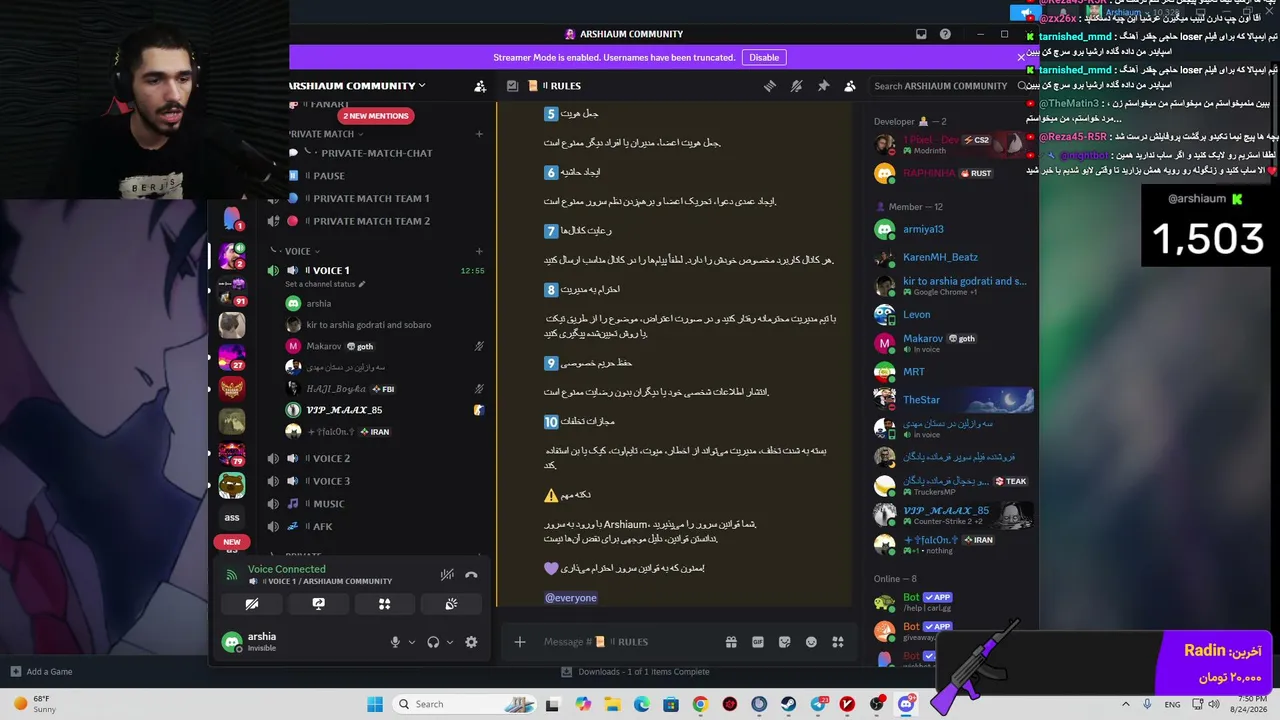
Task: Open the soundboard button in voice panel
Action: tap(451, 604)
